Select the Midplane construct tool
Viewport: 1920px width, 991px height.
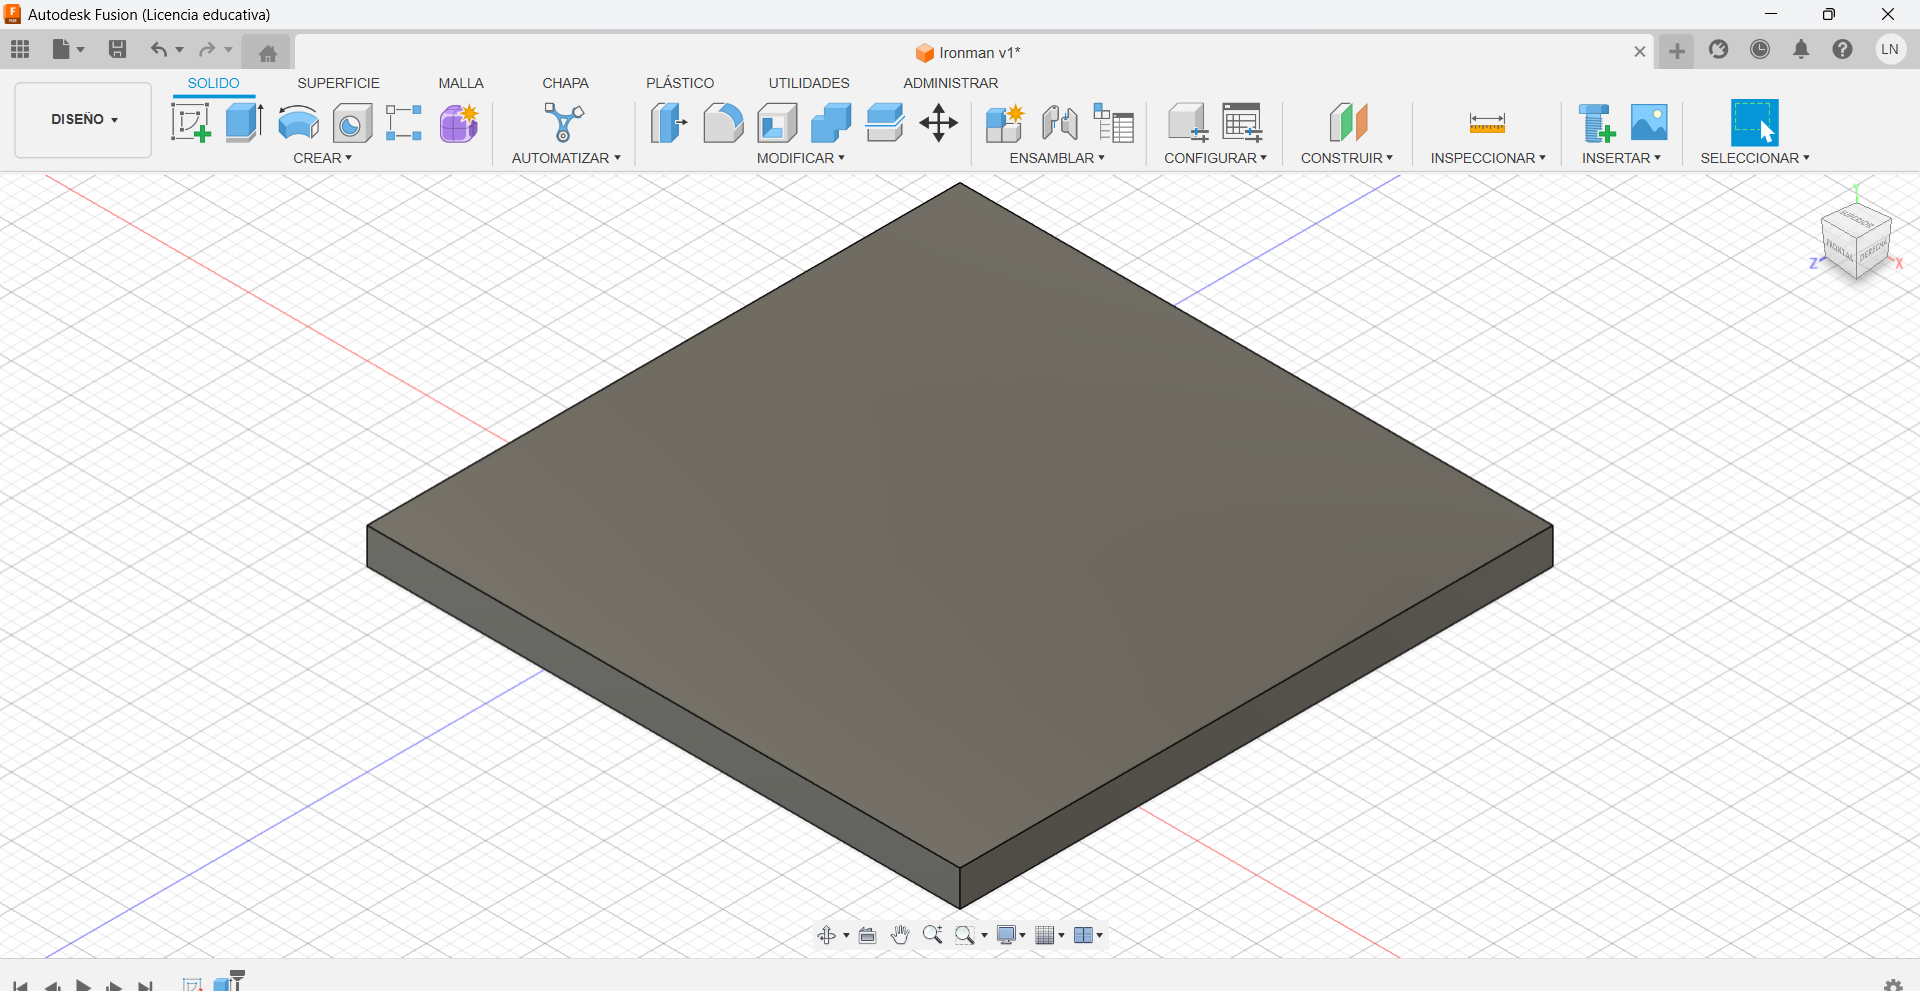pos(1348,123)
